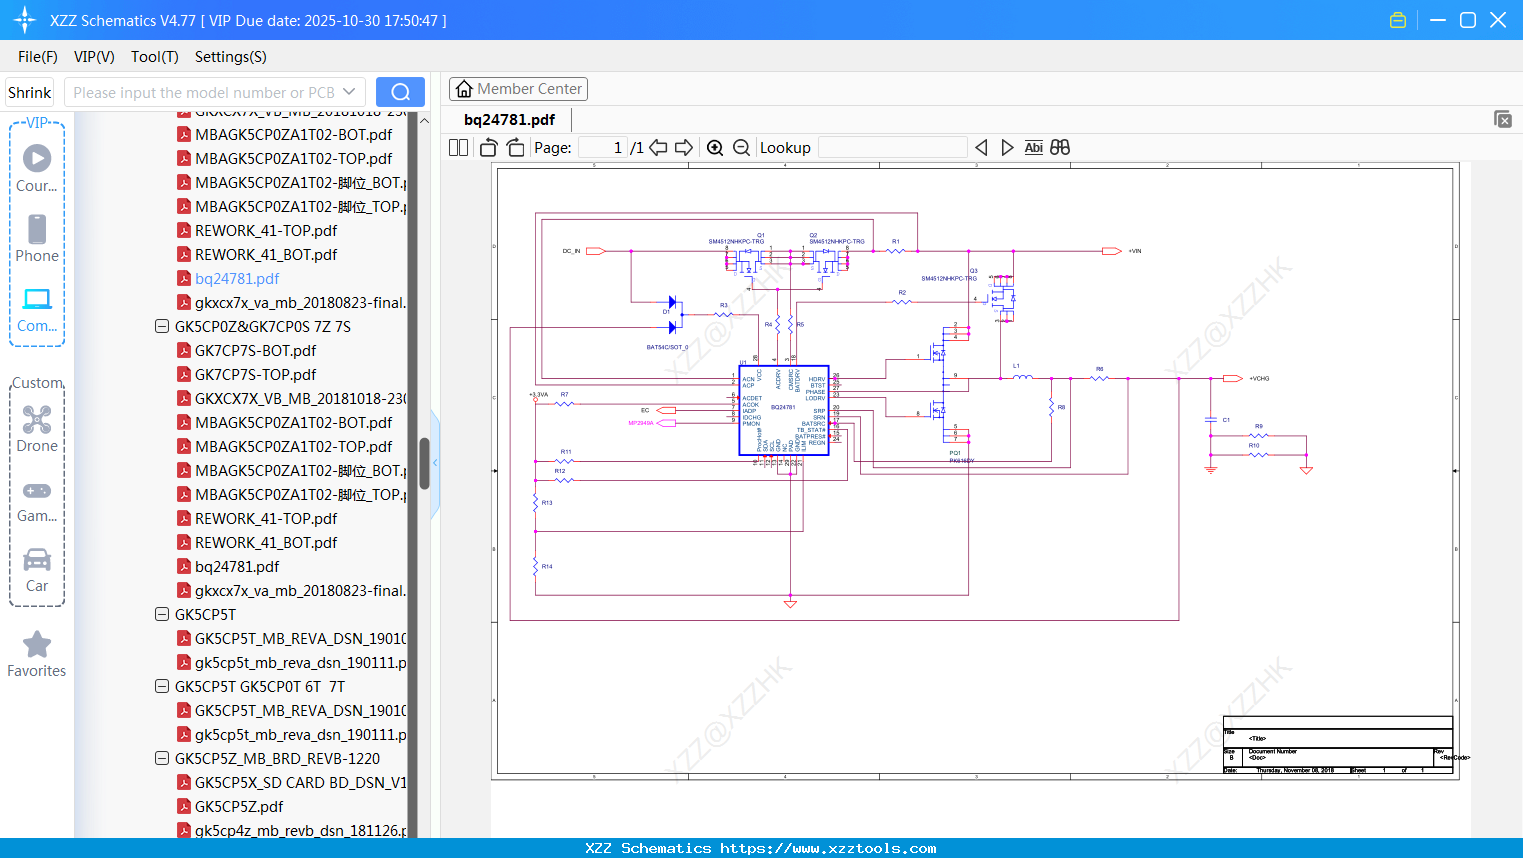The image size is (1523, 858).
Task: Switch to the bq24781.pdf tab
Action: [x=509, y=120]
